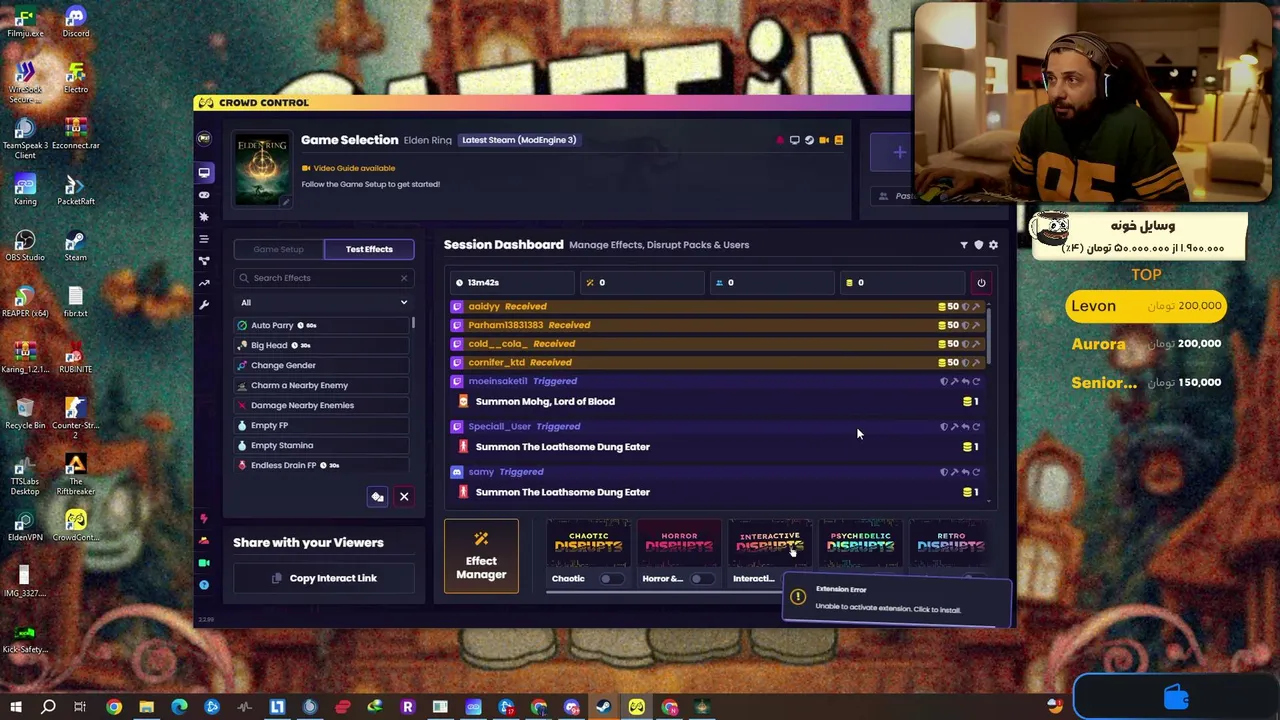Open the Windows Start menu
The width and height of the screenshot is (1280, 720).
point(16,708)
